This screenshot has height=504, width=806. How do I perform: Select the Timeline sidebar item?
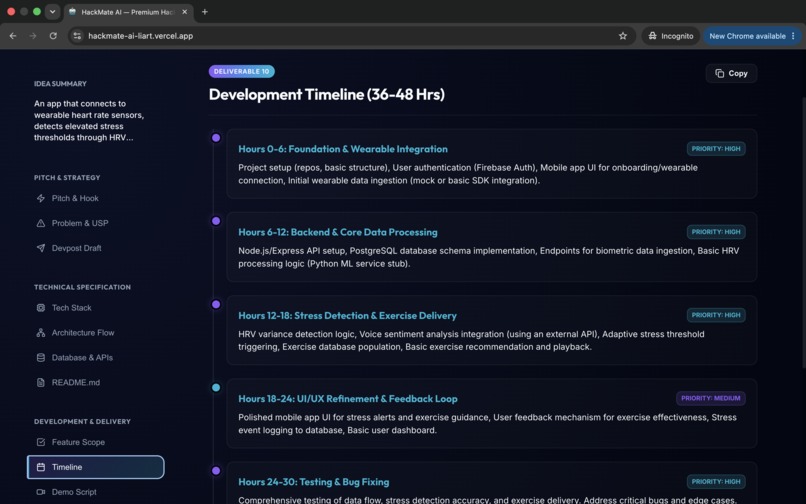pos(96,467)
